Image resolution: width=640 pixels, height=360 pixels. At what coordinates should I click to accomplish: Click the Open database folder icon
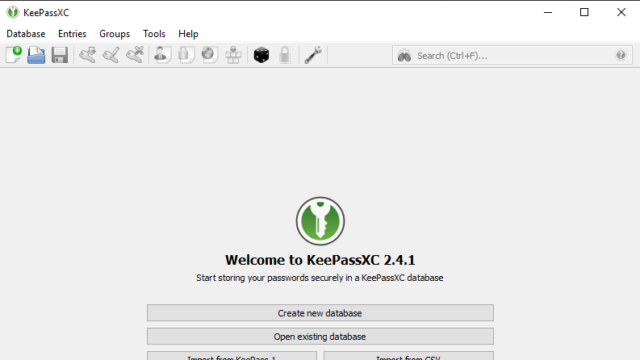tap(36, 55)
